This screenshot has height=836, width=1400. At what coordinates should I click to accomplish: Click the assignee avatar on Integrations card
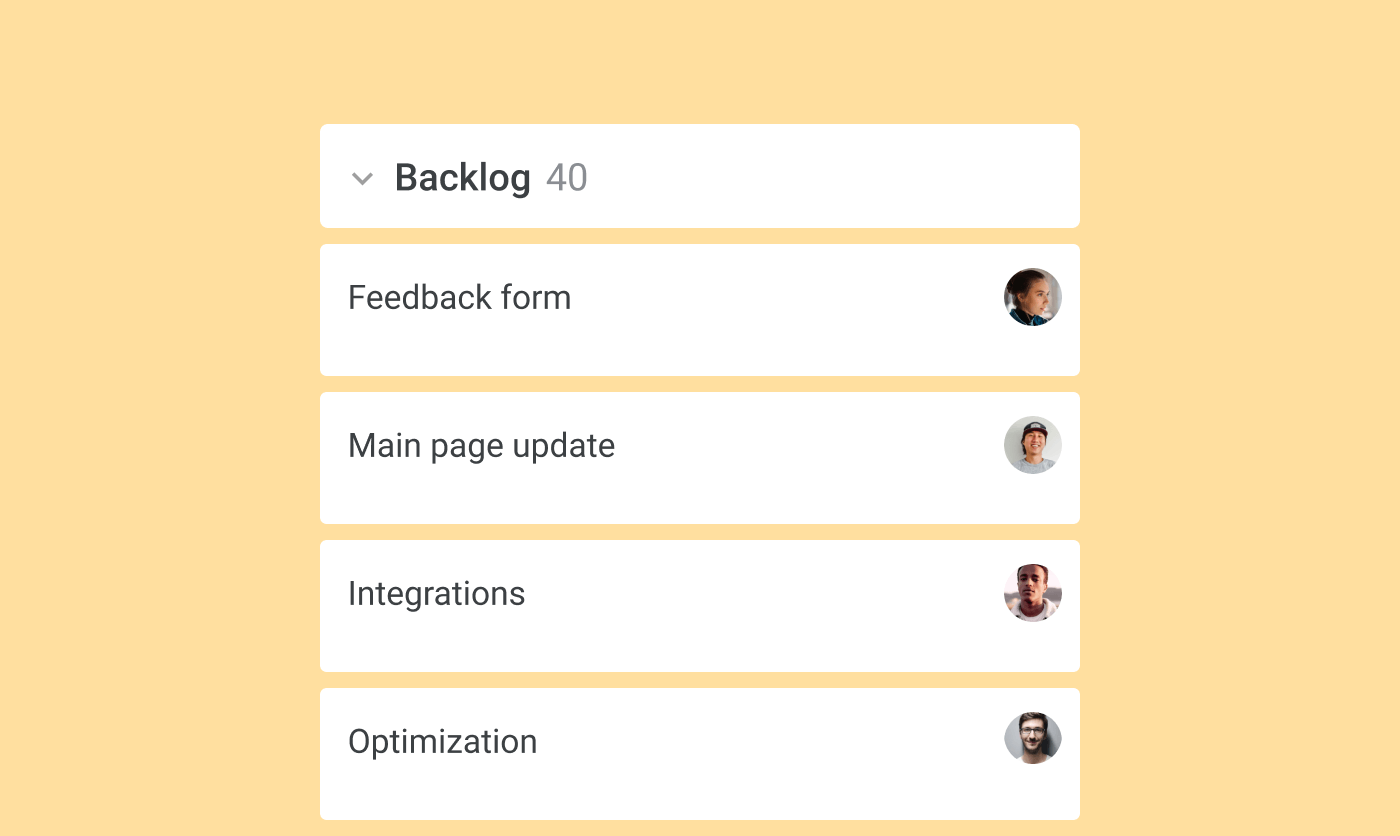pos(1033,592)
